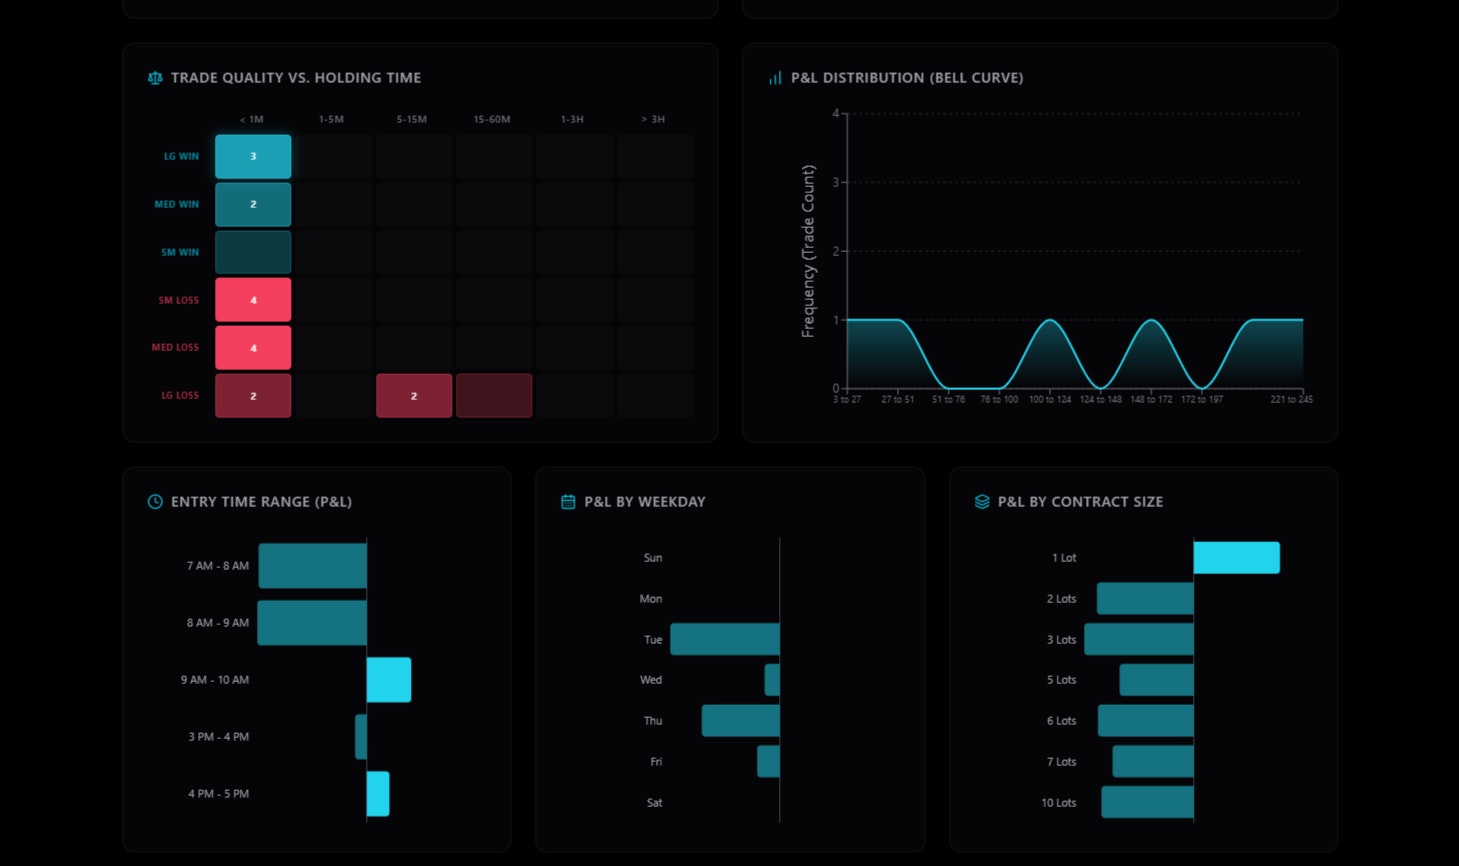Image resolution: width=1459 pixels, height=866 pixels.
Task: Click the Thursday P&L bar
Action: [740, 720]
